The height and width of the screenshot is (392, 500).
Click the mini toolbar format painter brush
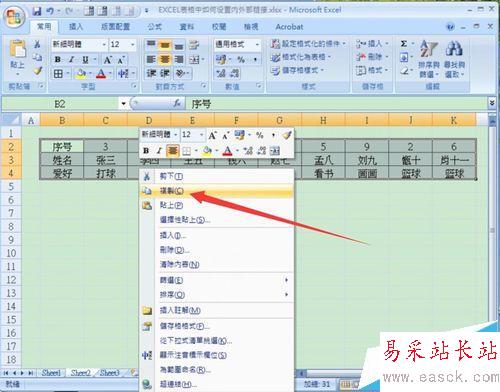[x=286, y=135]
